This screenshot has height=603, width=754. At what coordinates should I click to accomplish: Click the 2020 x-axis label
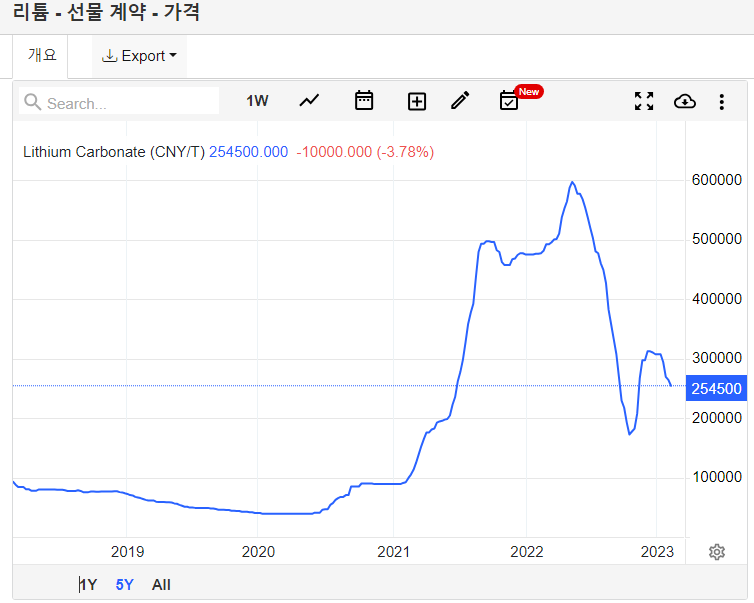tap(258, 552)
